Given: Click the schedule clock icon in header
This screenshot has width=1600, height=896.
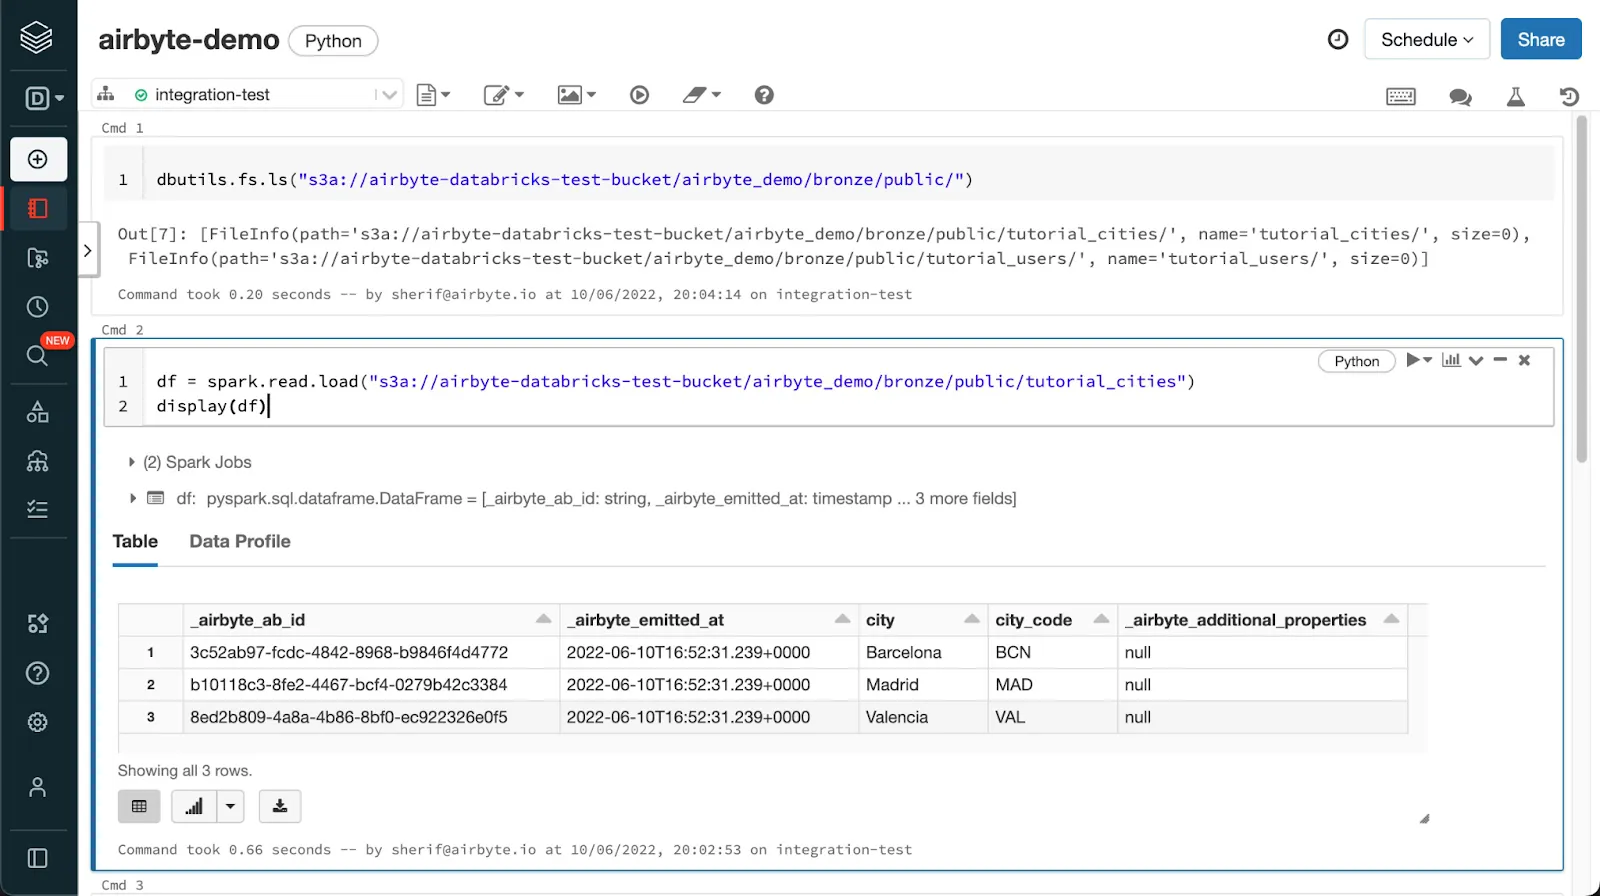Looking at the screenshot, I should 1338,39.
